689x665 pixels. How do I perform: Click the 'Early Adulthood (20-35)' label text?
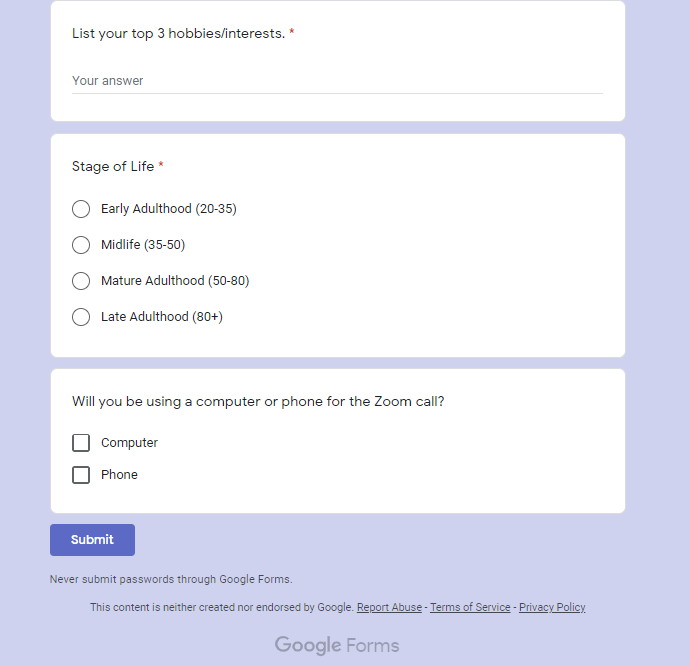[168, 209]
